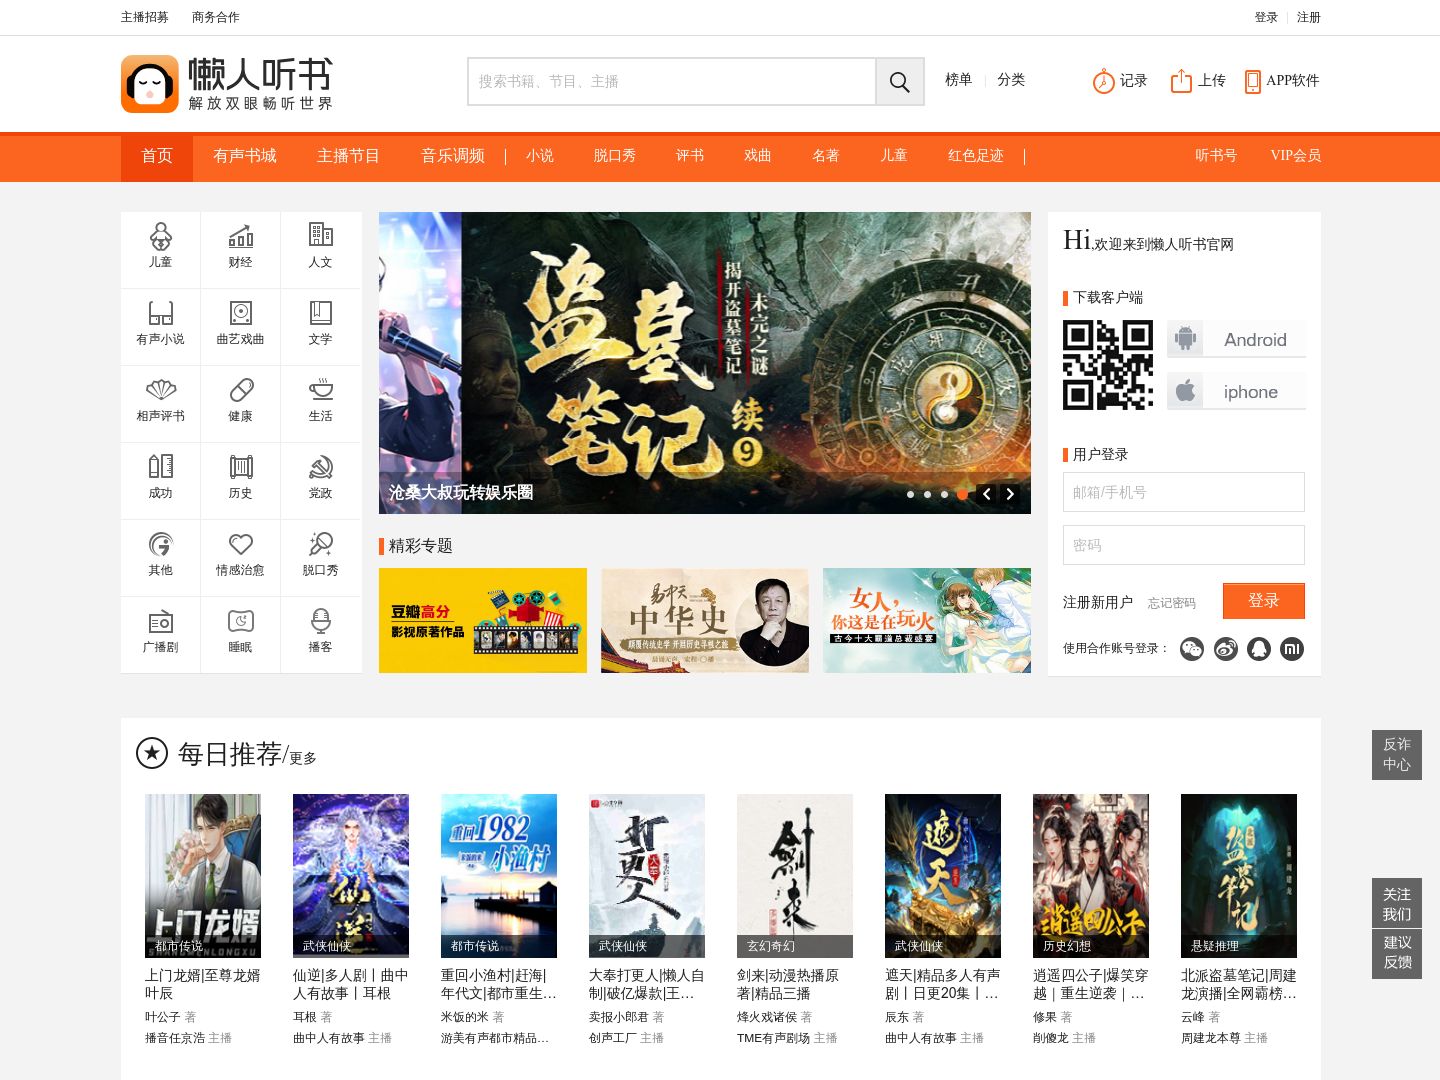Open the 曲艺戏曲 category icon

(240, 313)
